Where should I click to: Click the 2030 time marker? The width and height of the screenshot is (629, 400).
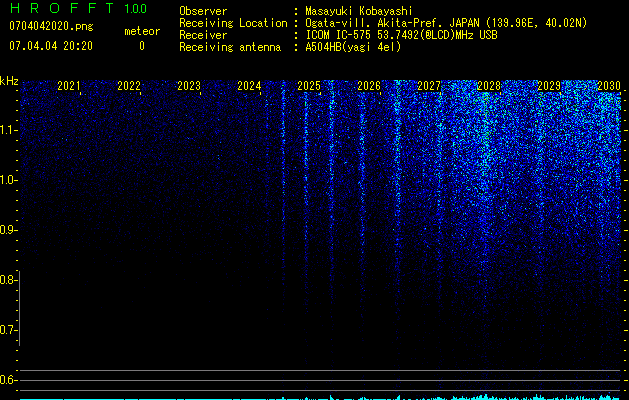(x=609, y=86)
